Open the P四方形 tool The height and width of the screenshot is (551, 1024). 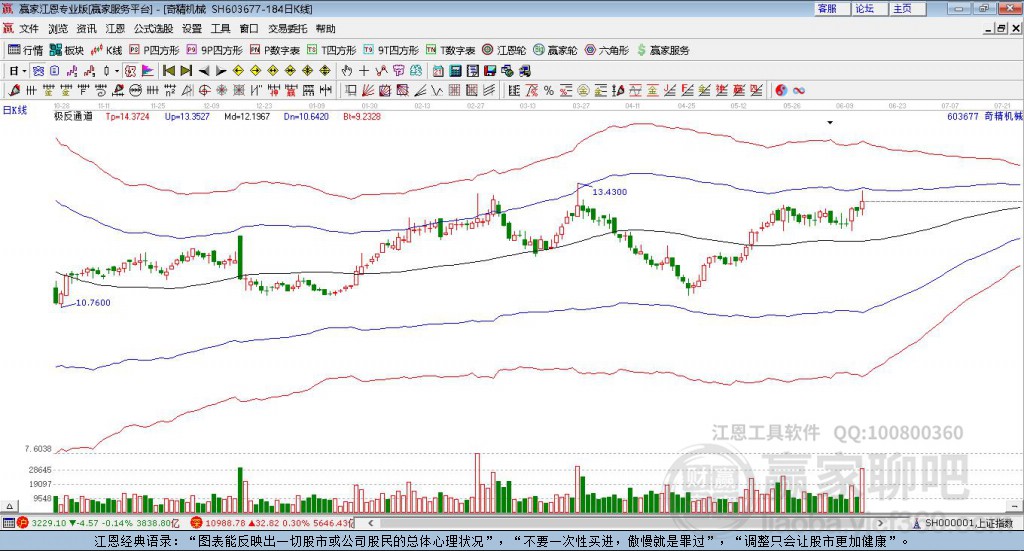(153, 50)
